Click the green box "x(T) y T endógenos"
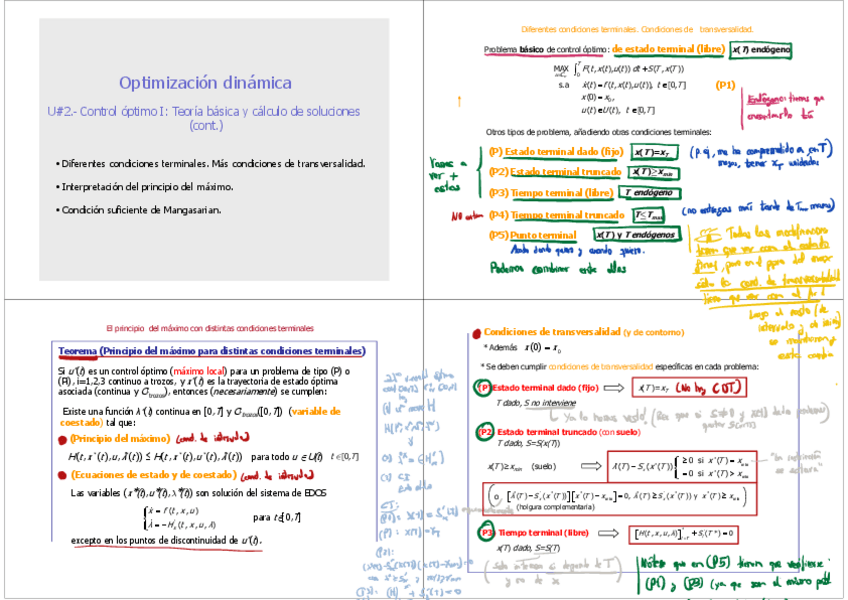848x600 pixels. pyautogui.click(x=636, y=235)
